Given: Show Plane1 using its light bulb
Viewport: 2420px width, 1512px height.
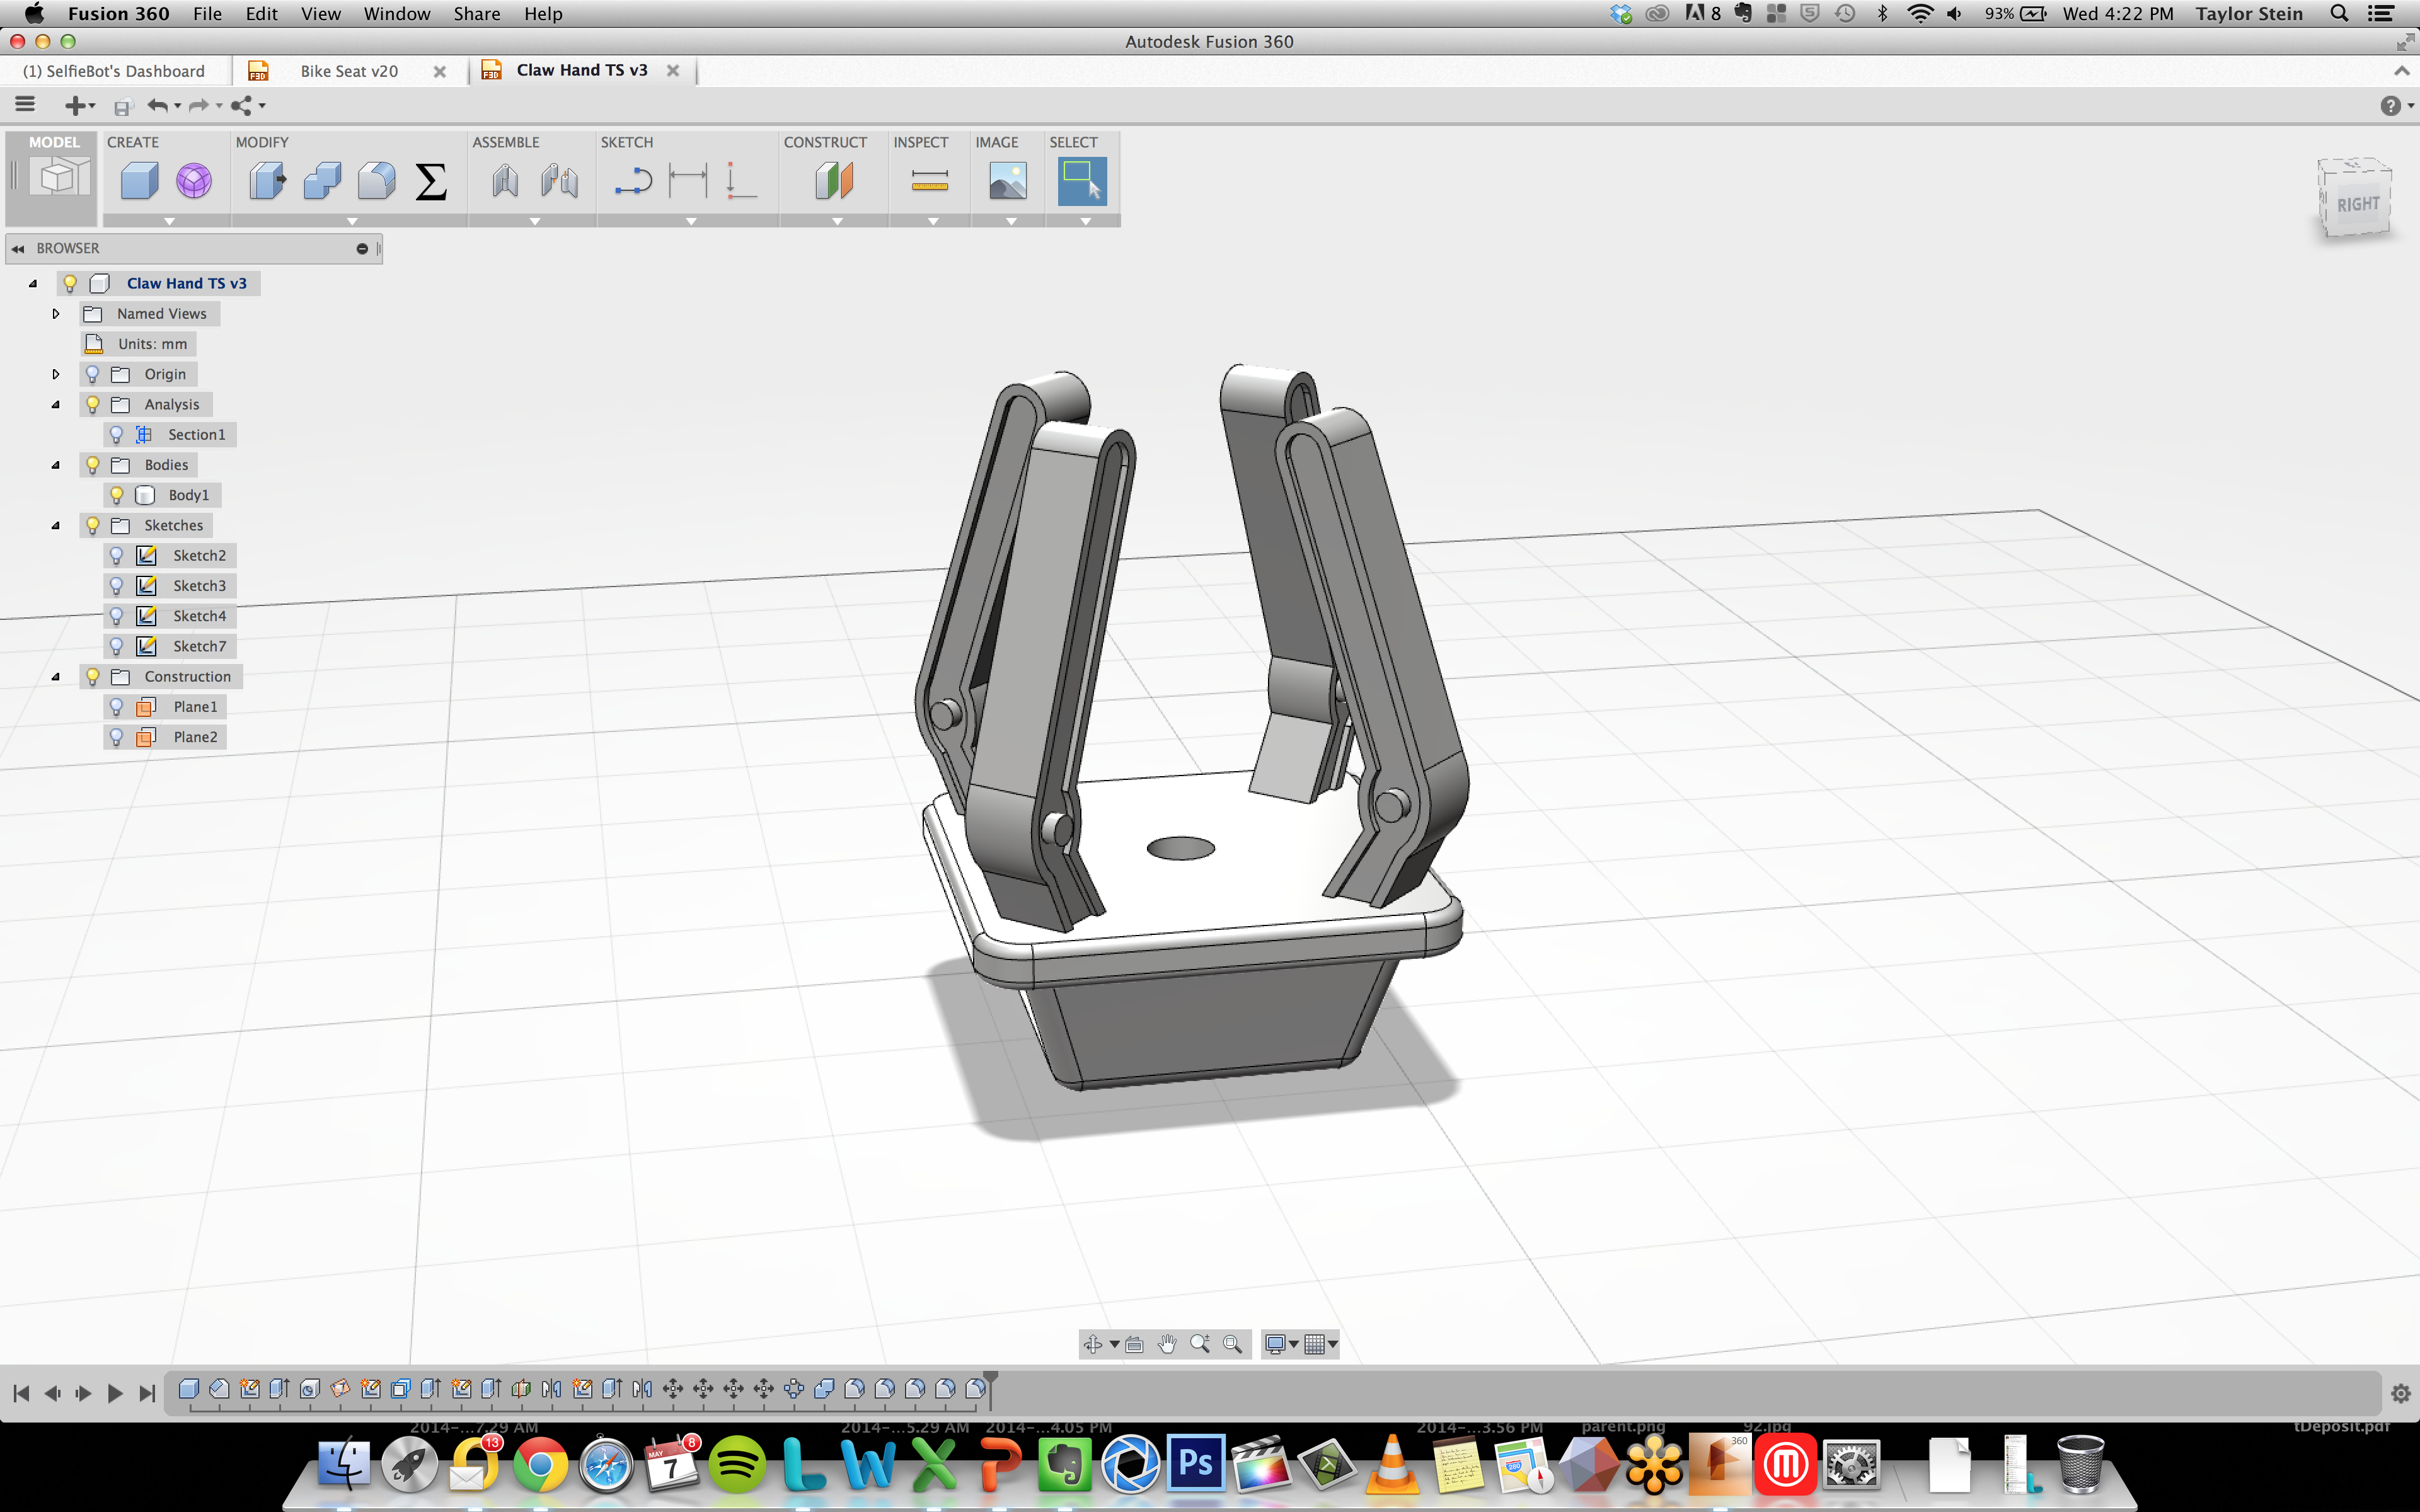Looking at the screenshot, I should pyautogui.click(x=116, y=707).
